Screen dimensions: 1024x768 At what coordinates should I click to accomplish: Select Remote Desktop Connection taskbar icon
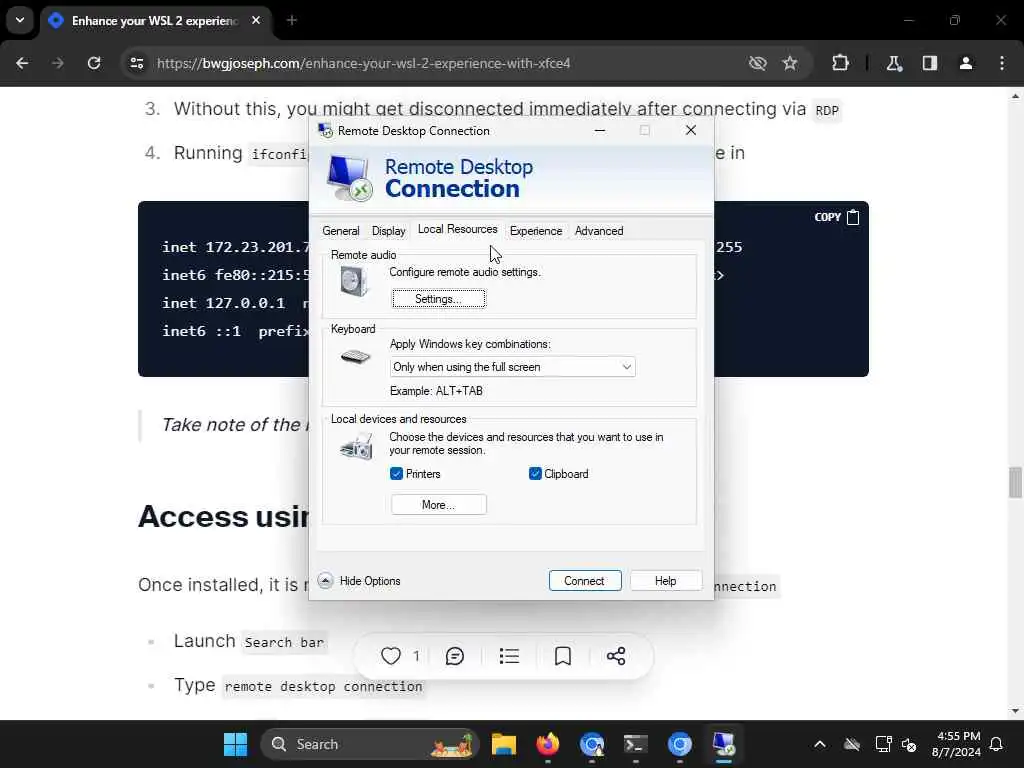724,744
